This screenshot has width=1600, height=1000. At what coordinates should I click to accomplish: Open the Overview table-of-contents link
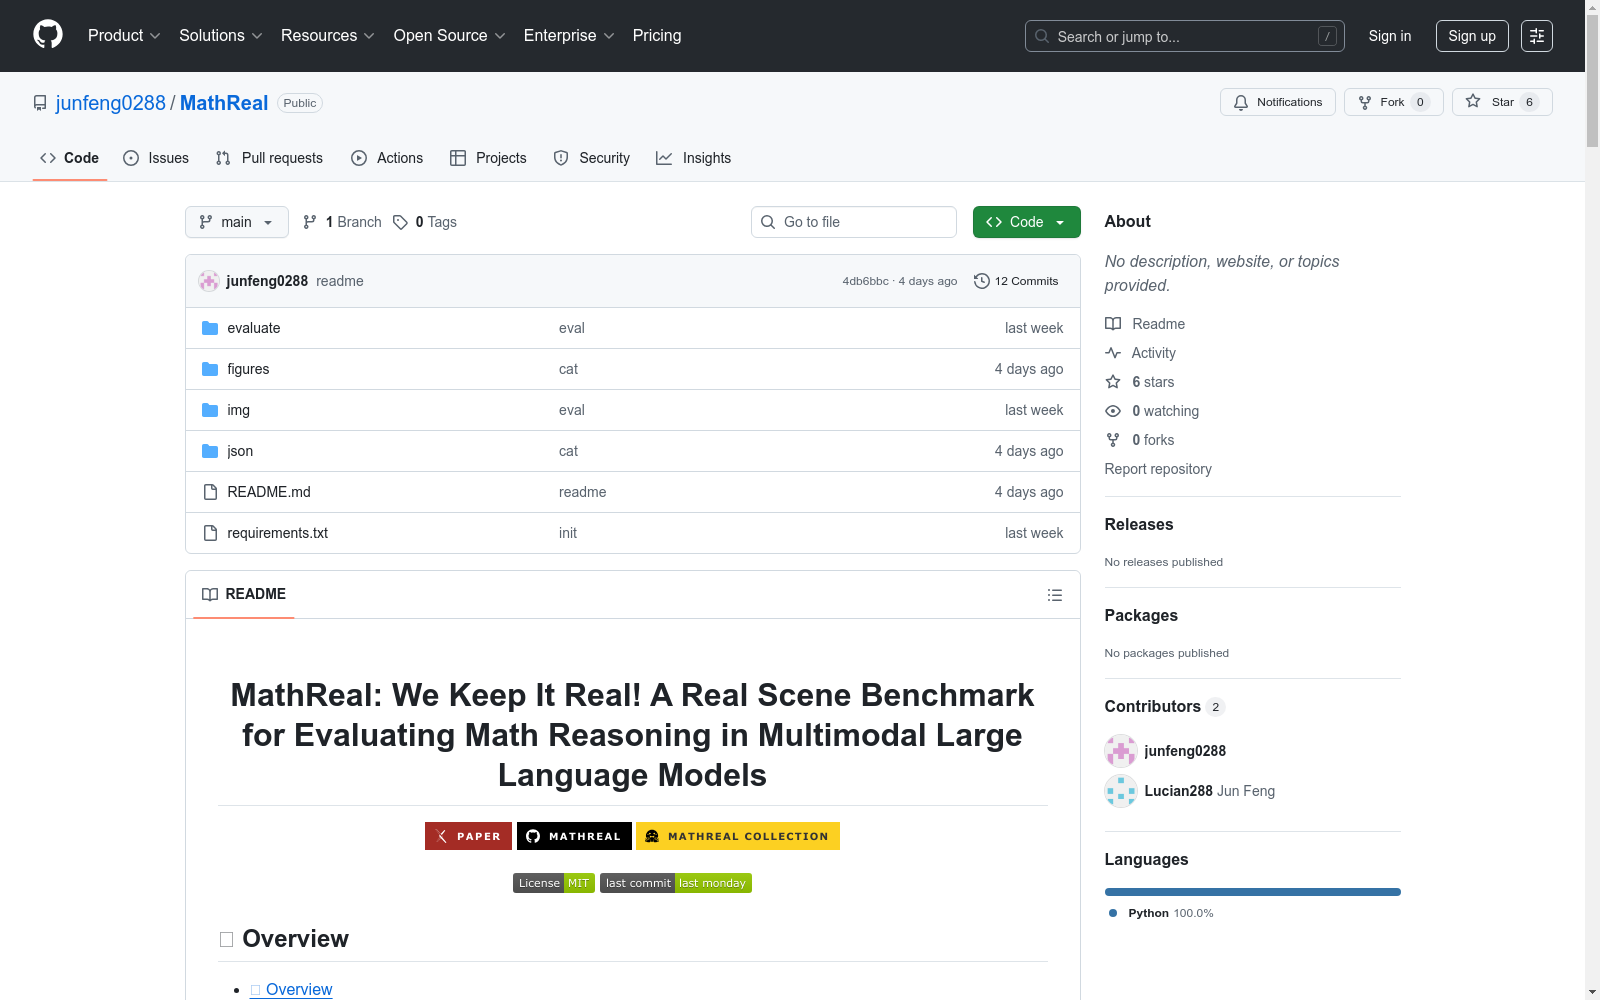pos(291,989)
